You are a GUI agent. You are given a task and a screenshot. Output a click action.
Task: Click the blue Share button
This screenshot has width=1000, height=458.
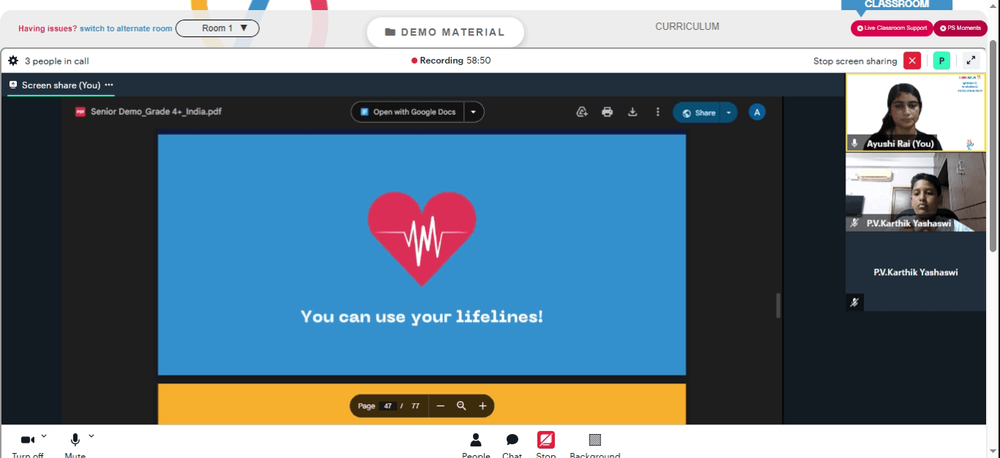pos(697,113)
